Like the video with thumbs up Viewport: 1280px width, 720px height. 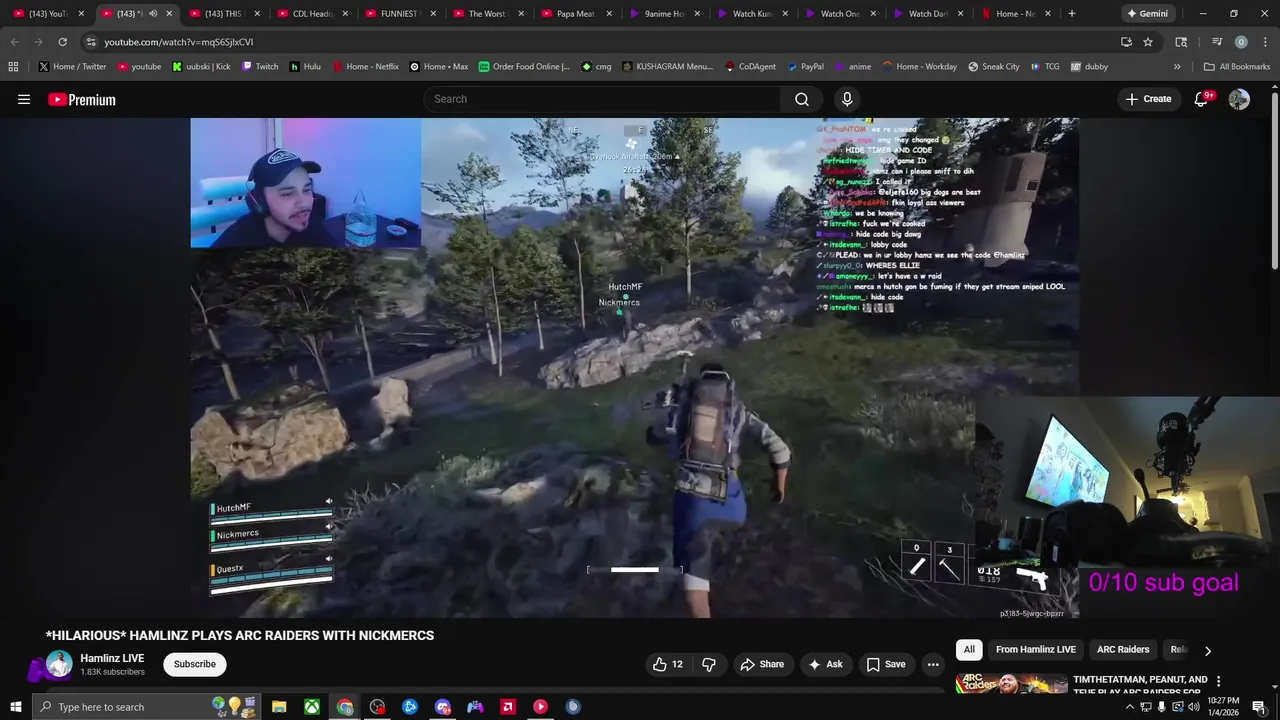(x=668, y=664)
